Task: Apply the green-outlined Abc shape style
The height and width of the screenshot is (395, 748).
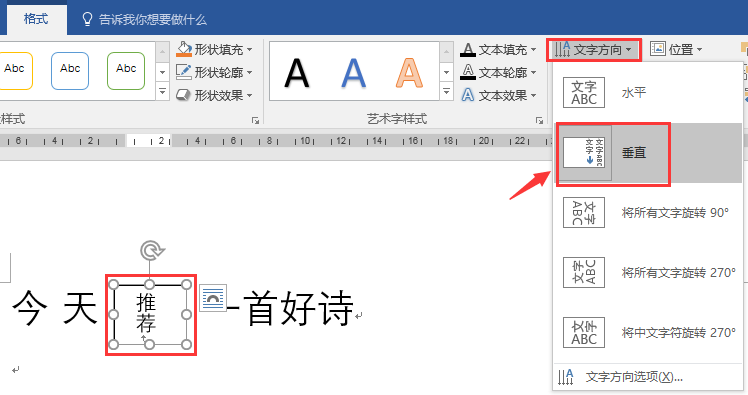Action: click(x=126, y=71)
